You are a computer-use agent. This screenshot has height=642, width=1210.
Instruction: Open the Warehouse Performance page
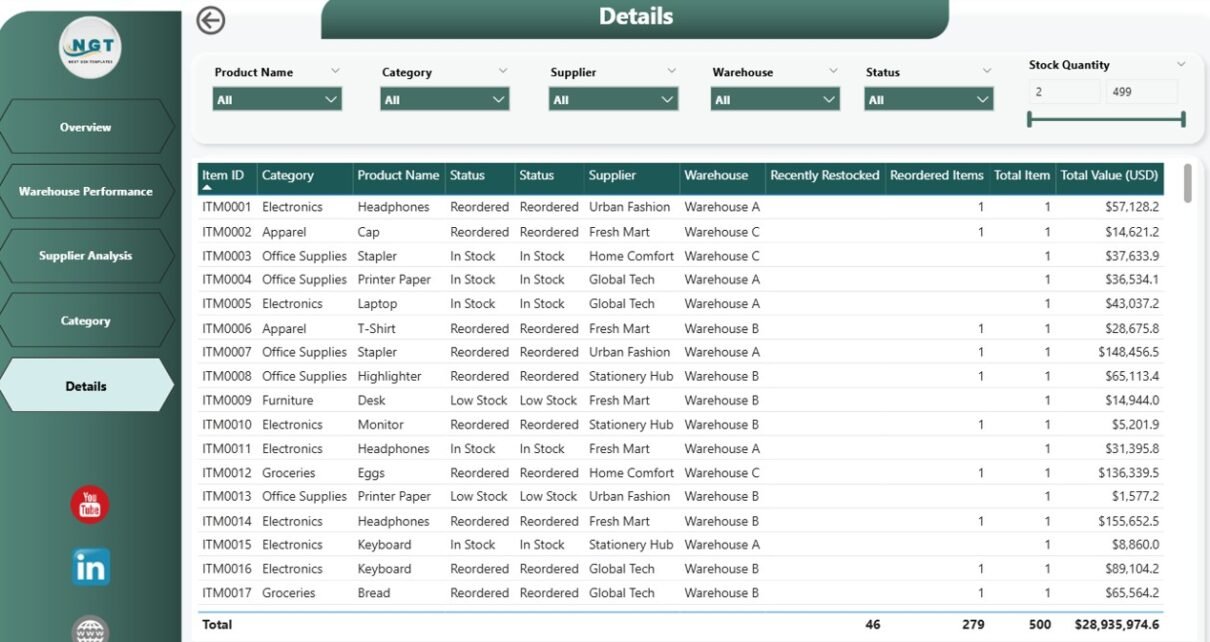pyautogui.click(x=88, y=191)
